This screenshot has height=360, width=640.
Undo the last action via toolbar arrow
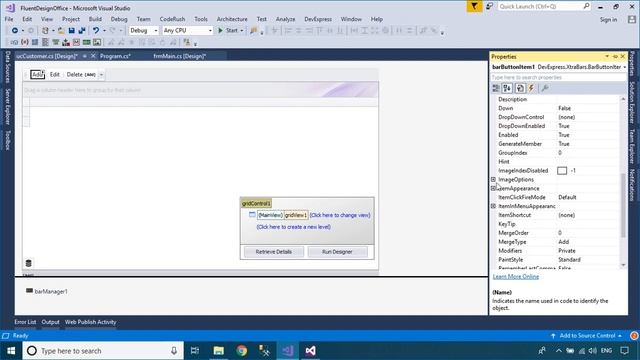click(x=96, y=31)
